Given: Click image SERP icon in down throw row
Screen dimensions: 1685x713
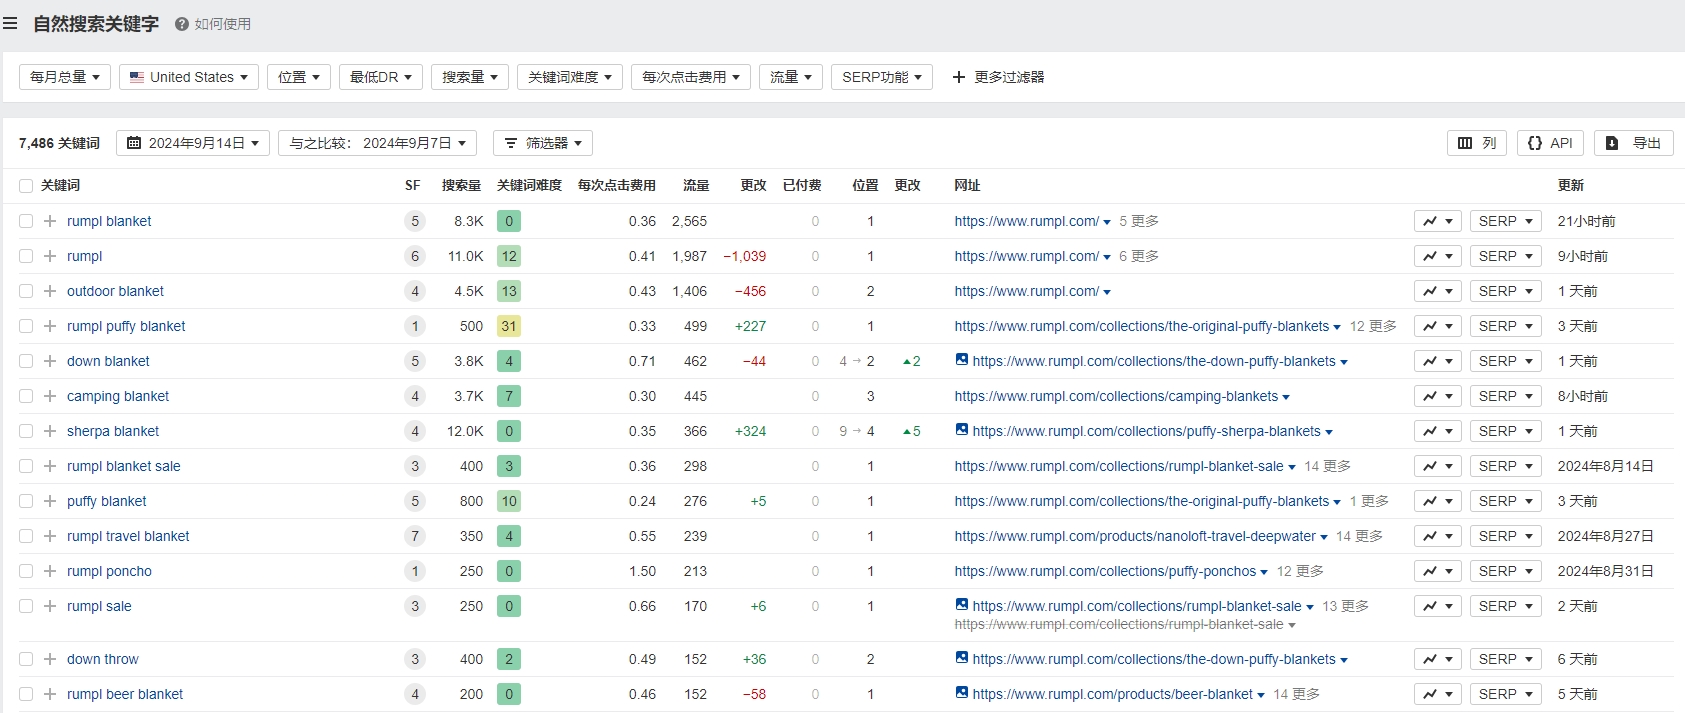Looking at the screenshot, I should click(x=962, y=658).
